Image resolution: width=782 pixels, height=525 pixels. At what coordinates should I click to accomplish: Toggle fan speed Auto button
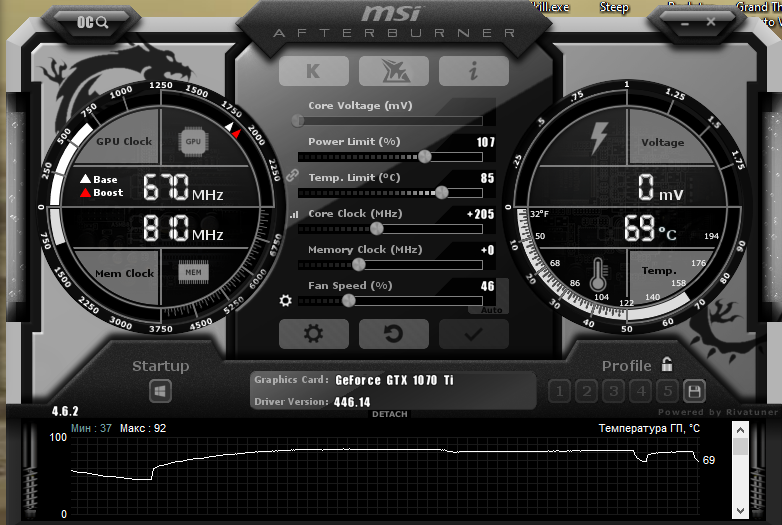[x=491, y=310]
